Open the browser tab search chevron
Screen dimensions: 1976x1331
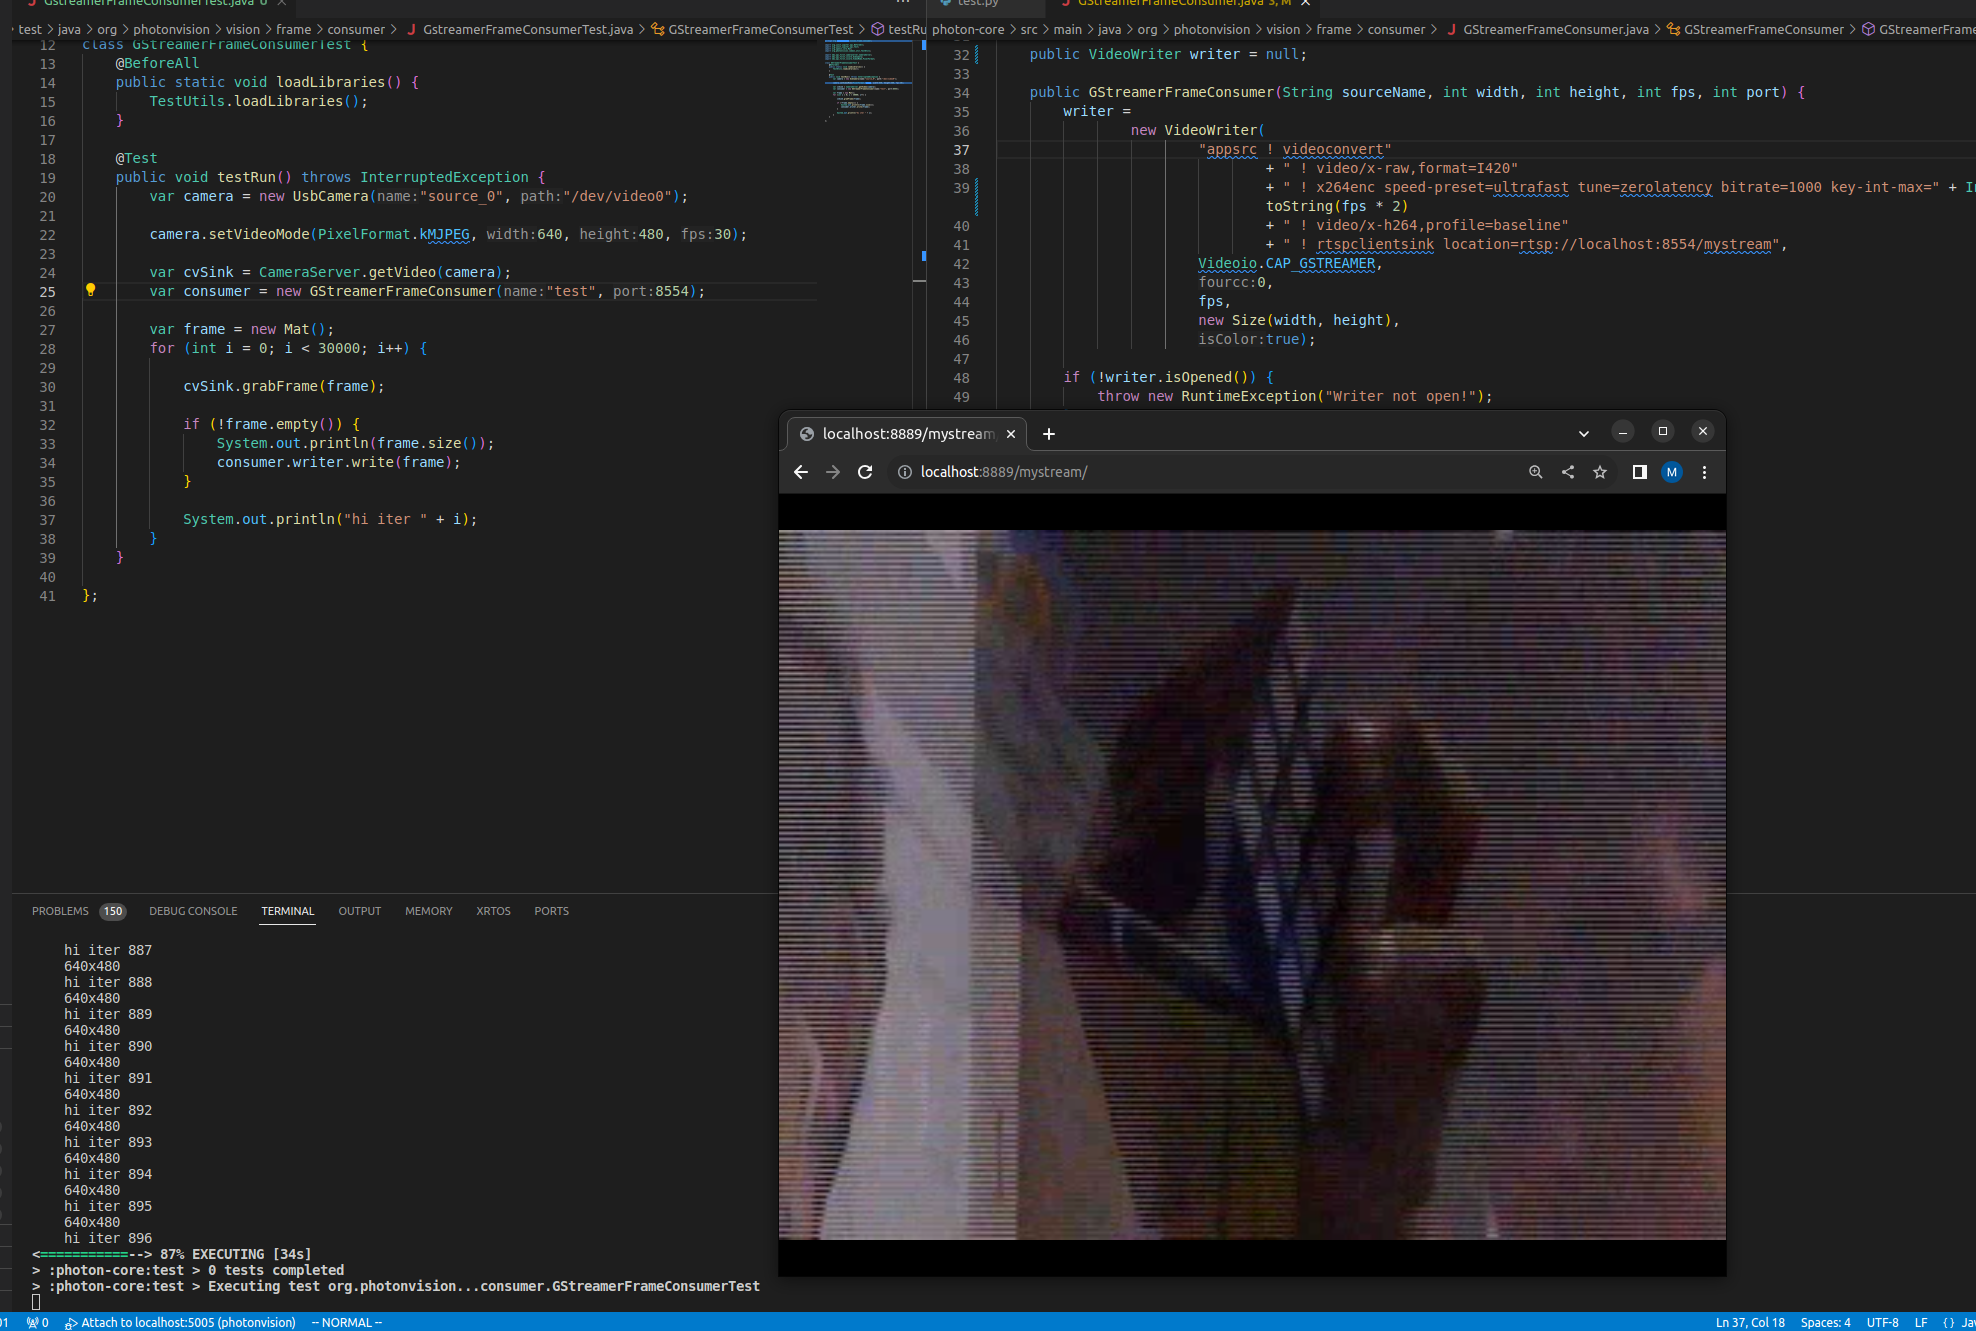click(1583, 433)
